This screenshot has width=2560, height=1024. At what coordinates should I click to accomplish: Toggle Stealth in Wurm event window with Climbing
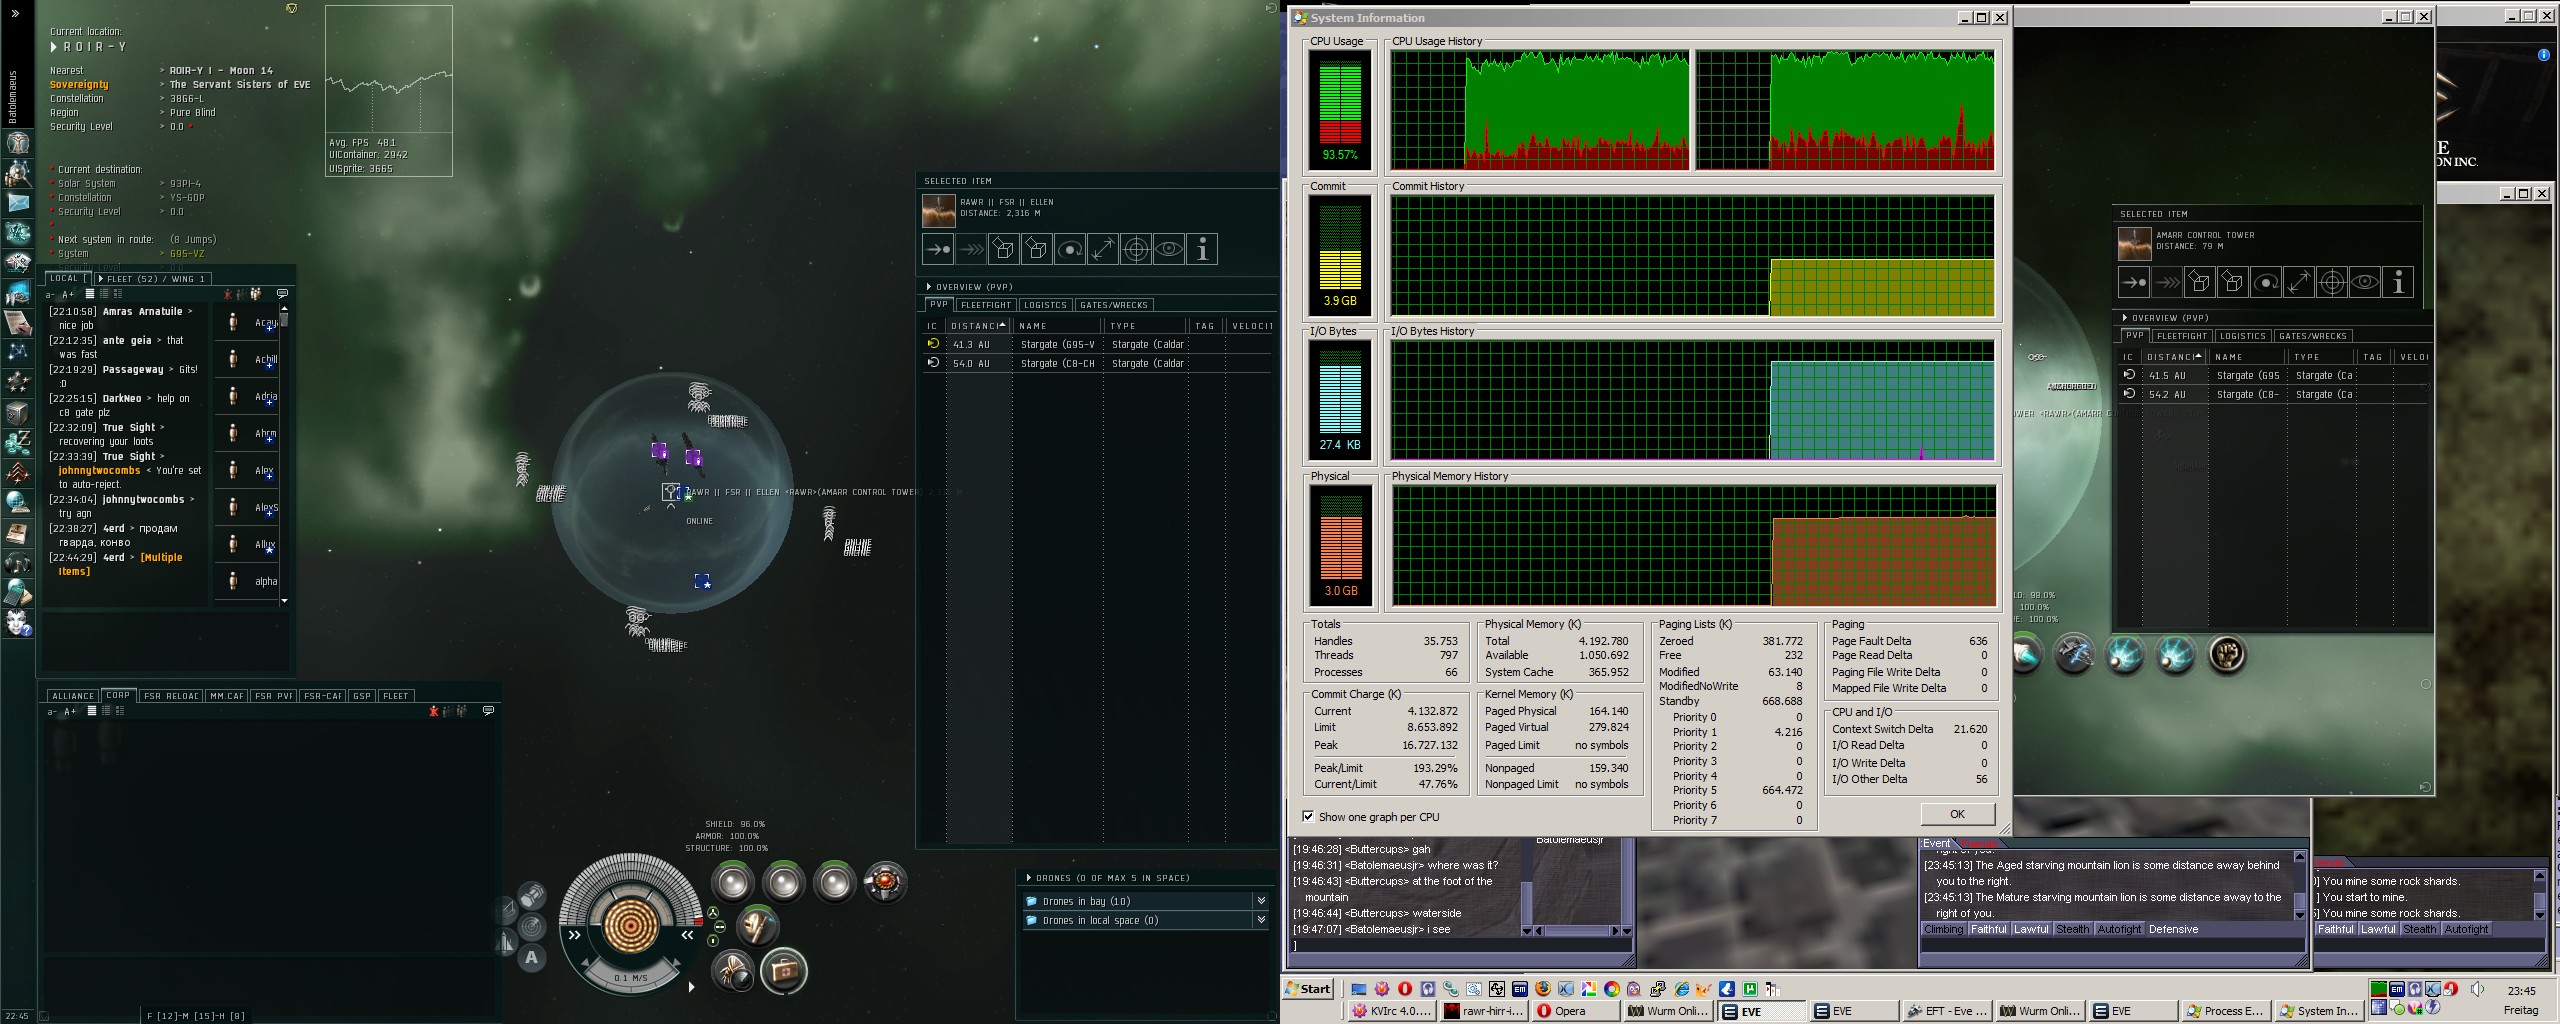tap(2072, 929)
